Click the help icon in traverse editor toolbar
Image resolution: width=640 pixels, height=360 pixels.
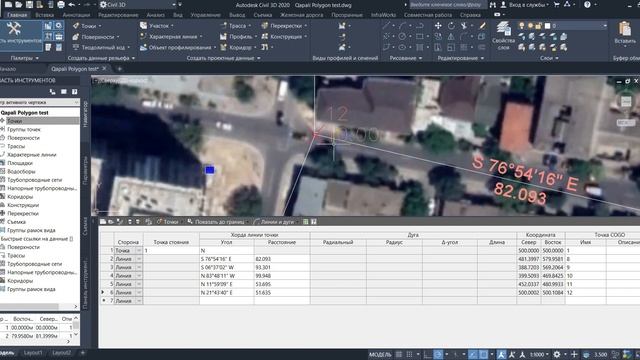(x=313, y=222)
